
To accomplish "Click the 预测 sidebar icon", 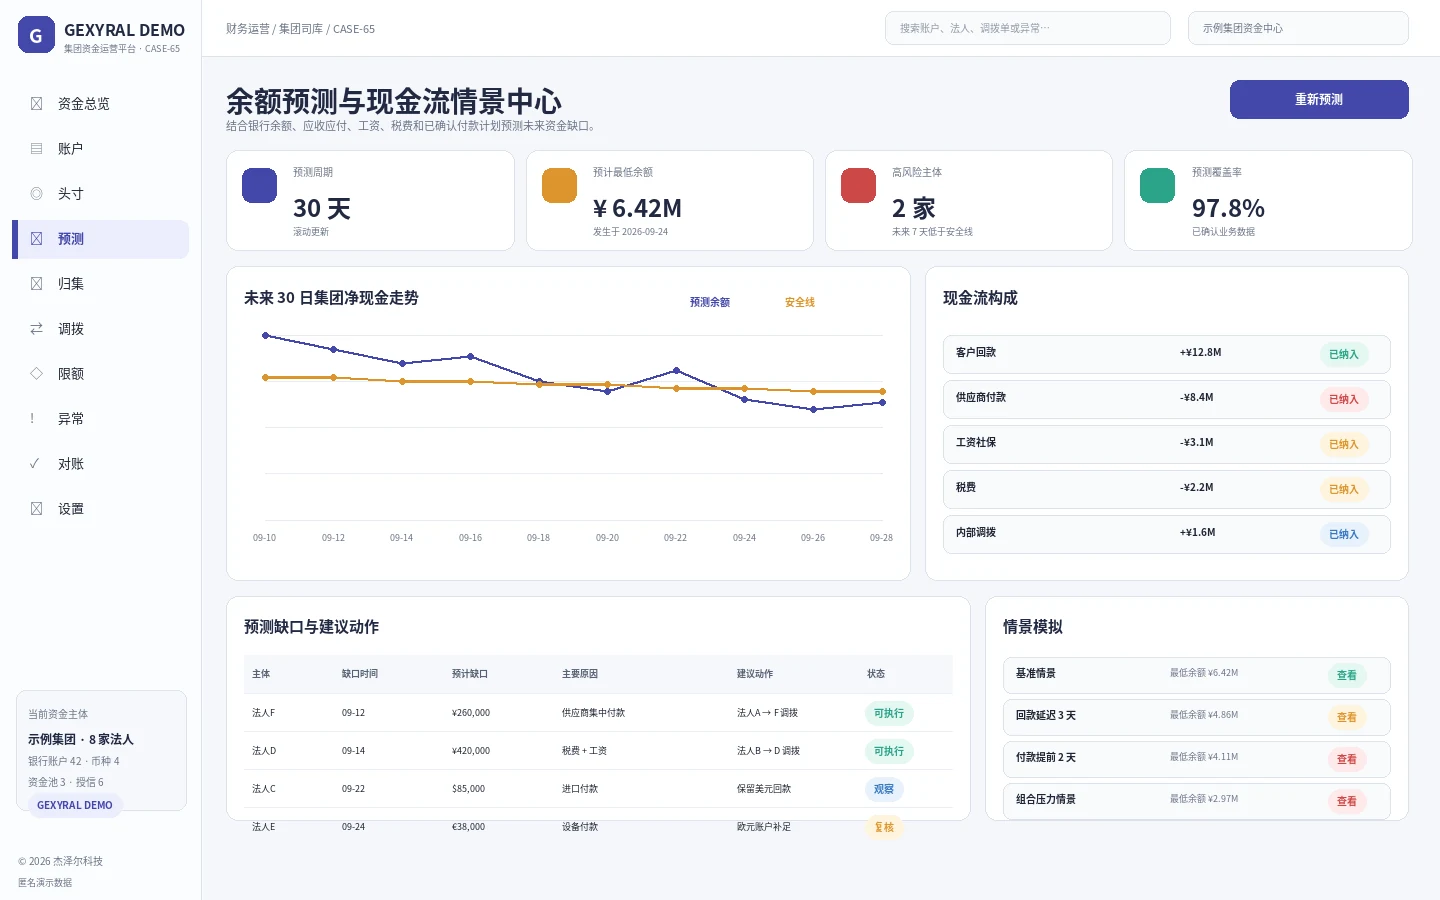I will pos(36,239).
